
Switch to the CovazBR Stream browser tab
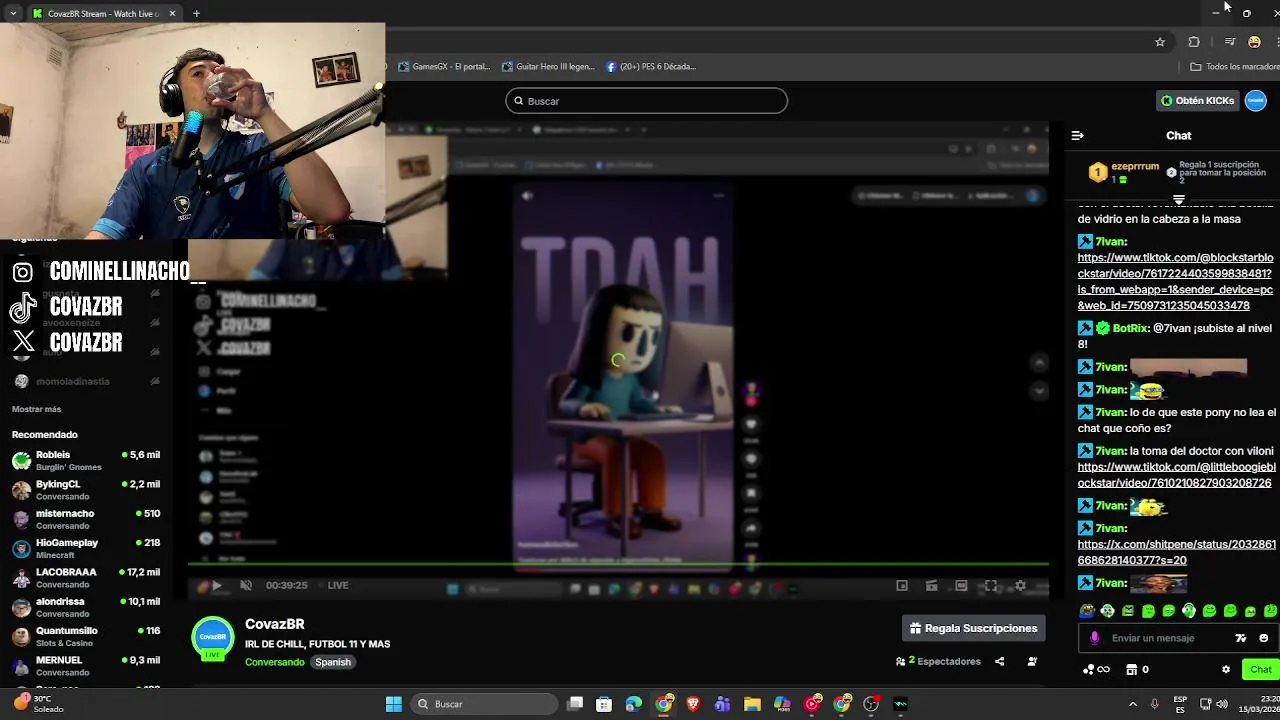coord(103,14)
